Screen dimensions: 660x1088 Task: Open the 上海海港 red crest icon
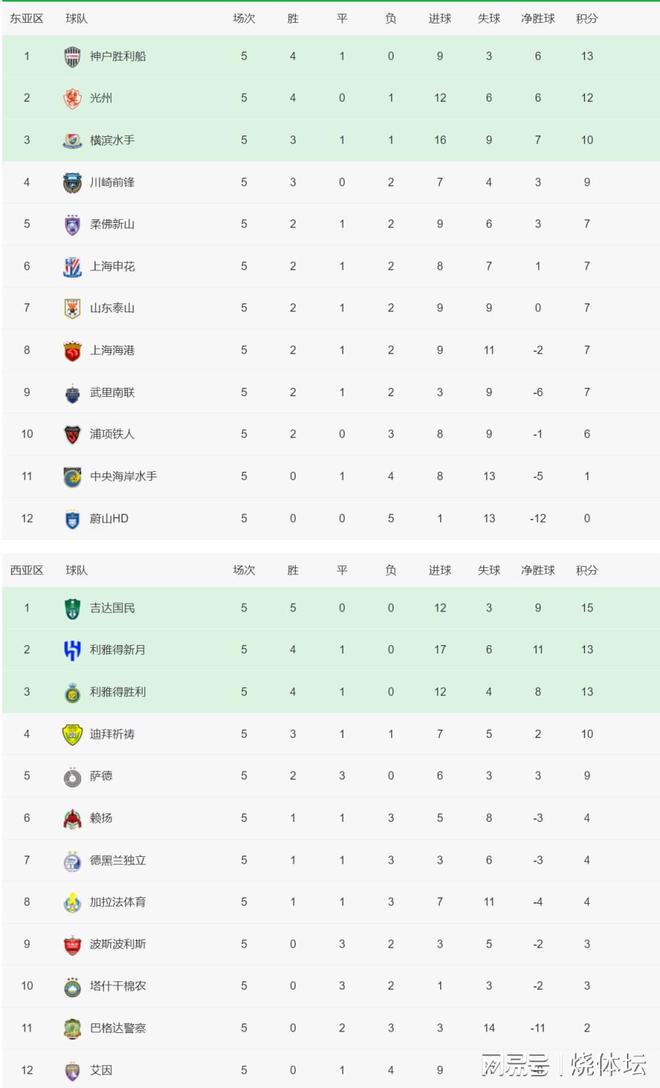tap(72, 350)
